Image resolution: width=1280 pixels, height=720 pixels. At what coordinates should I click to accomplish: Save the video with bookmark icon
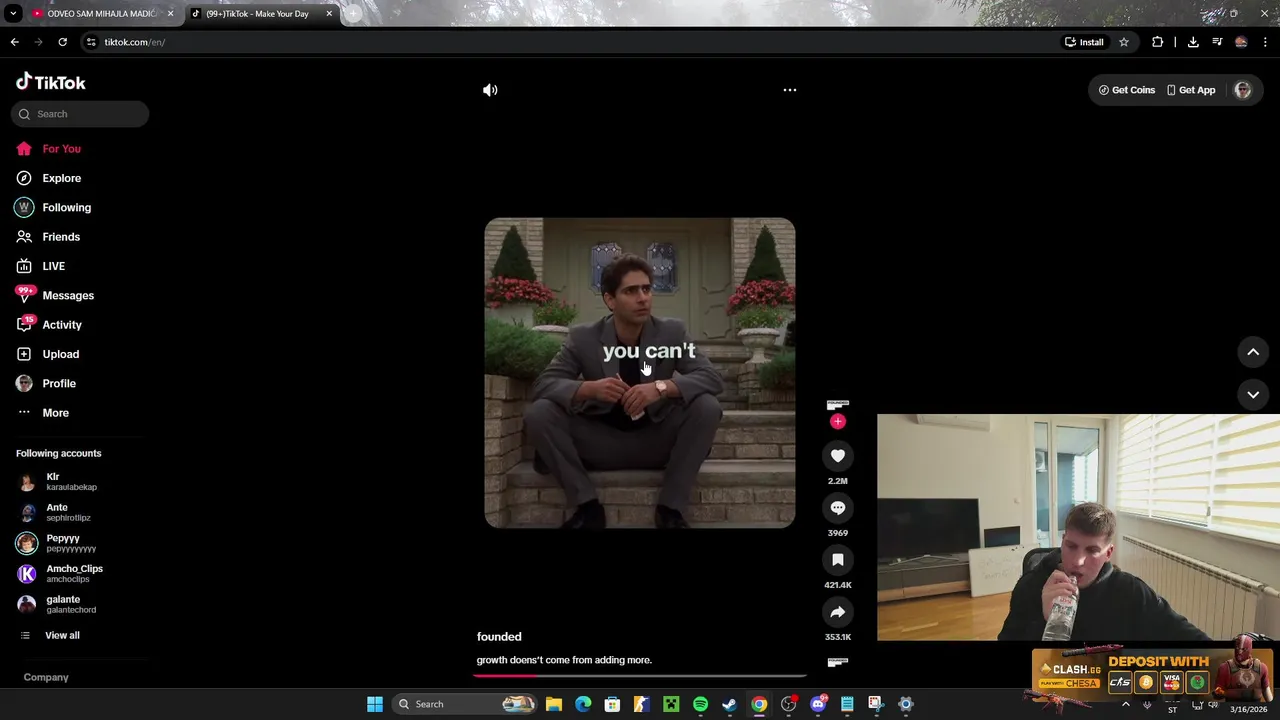tap(838, 560)
